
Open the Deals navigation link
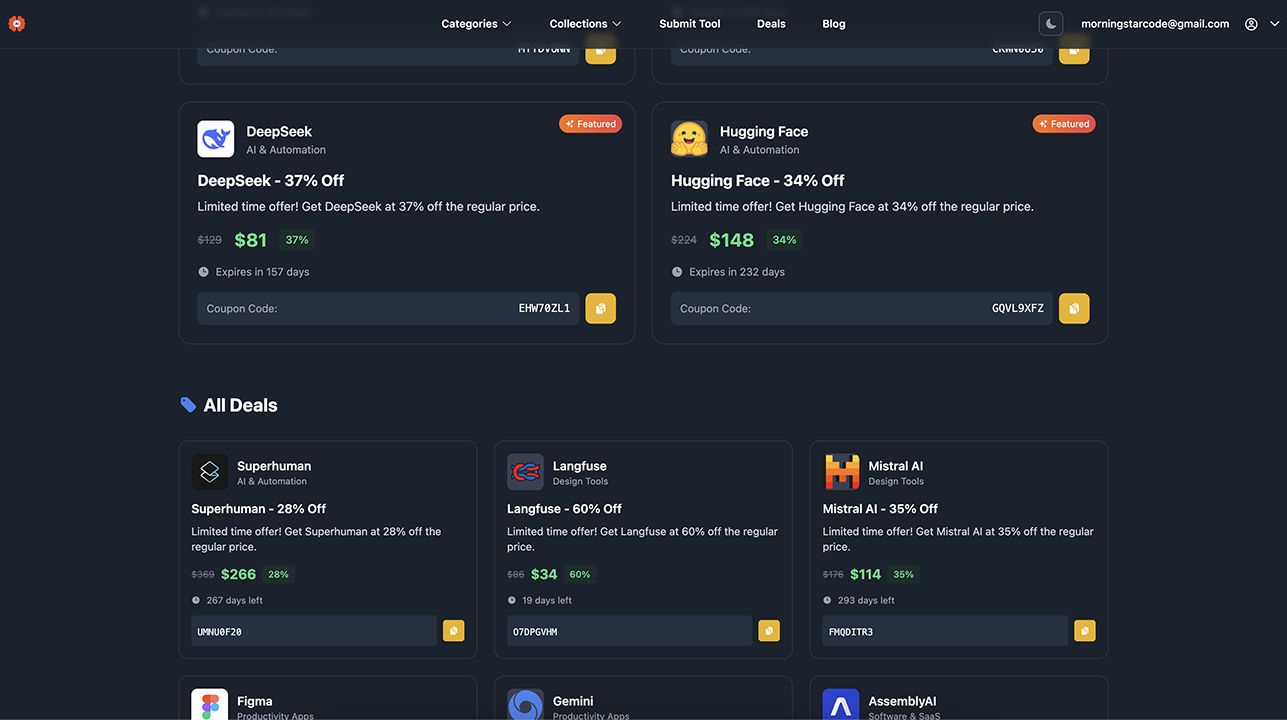[x=771, y=24]
